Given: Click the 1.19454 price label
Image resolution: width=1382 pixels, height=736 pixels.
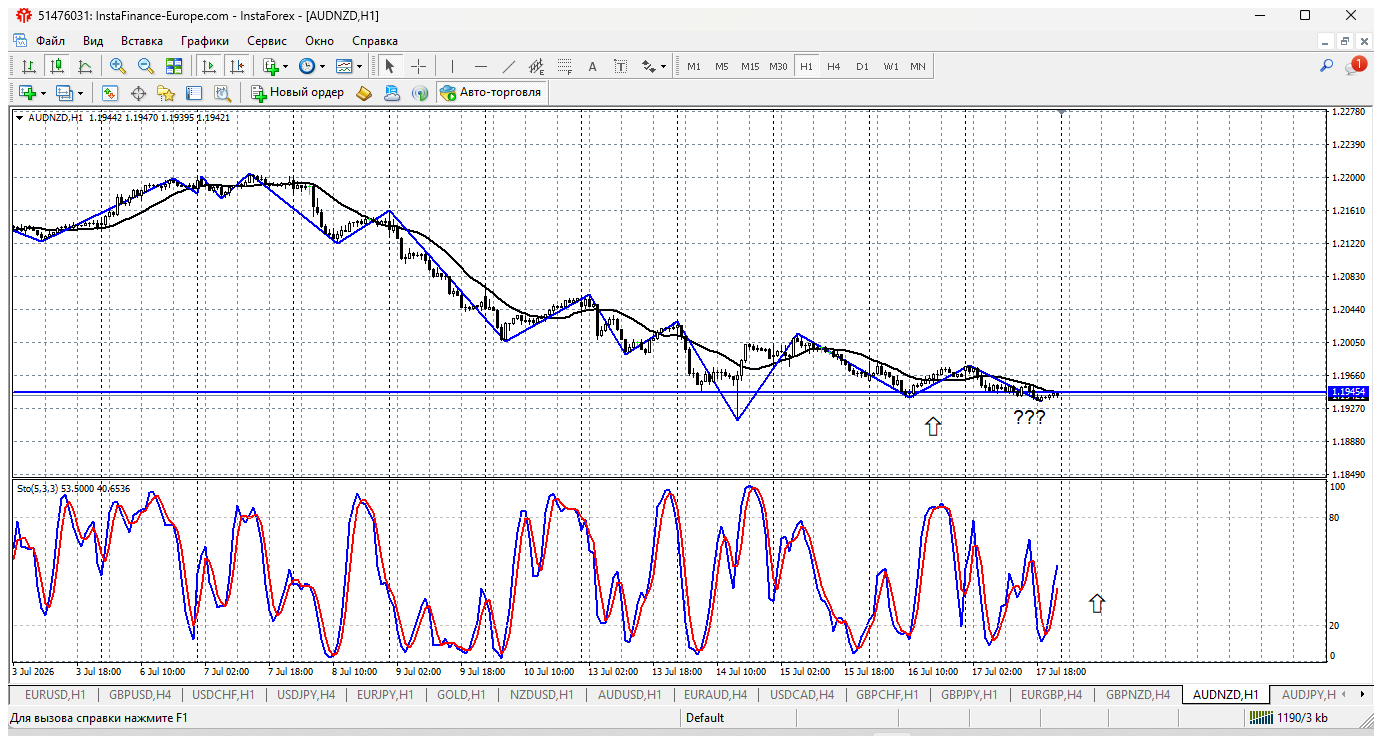Looking at the screenshot, I should click(x=1350, y=393).
